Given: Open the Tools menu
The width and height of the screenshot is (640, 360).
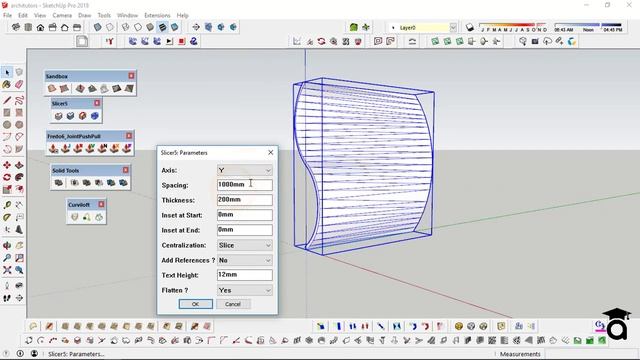Looking at the screenshot, I should [x=104, y=16].
